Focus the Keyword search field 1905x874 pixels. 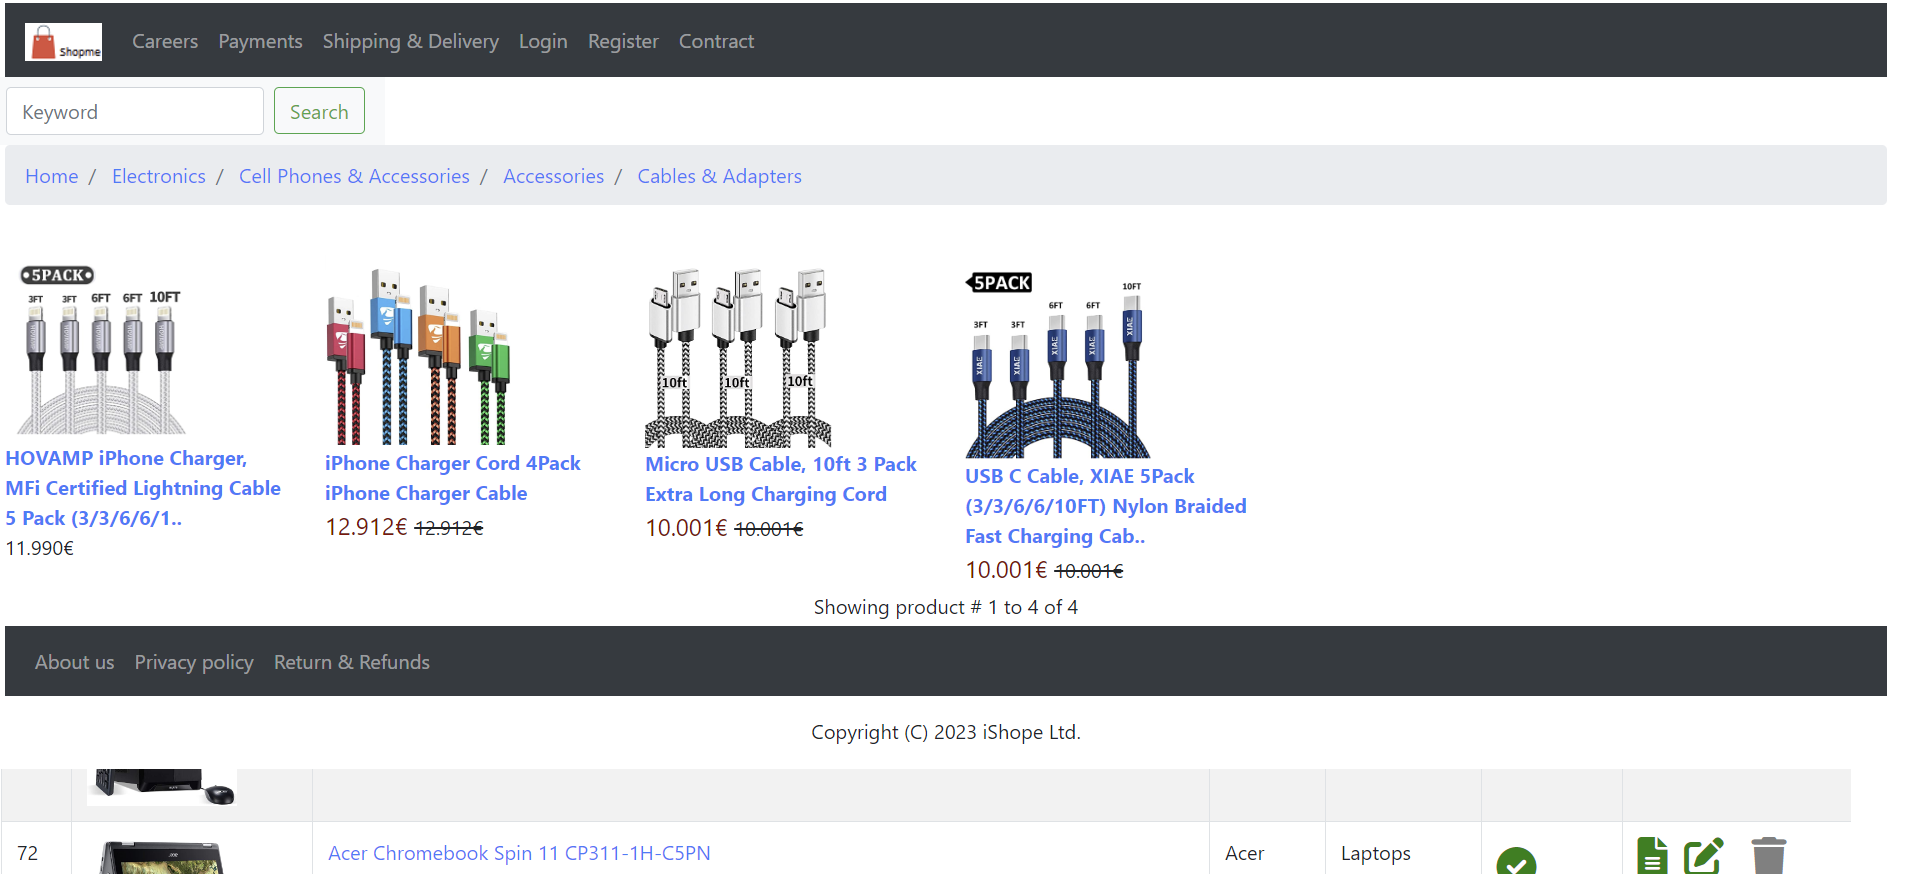pos(135,111)
